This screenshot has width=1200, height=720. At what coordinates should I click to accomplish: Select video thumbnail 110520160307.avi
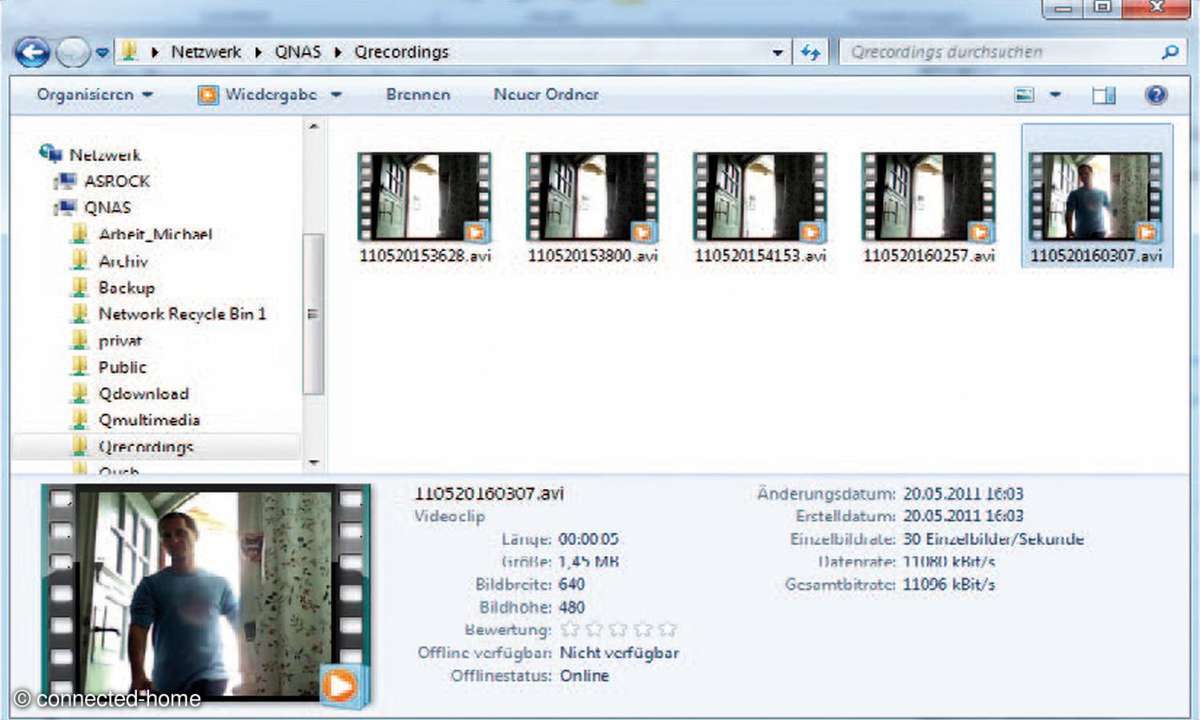pos(1096,198)
